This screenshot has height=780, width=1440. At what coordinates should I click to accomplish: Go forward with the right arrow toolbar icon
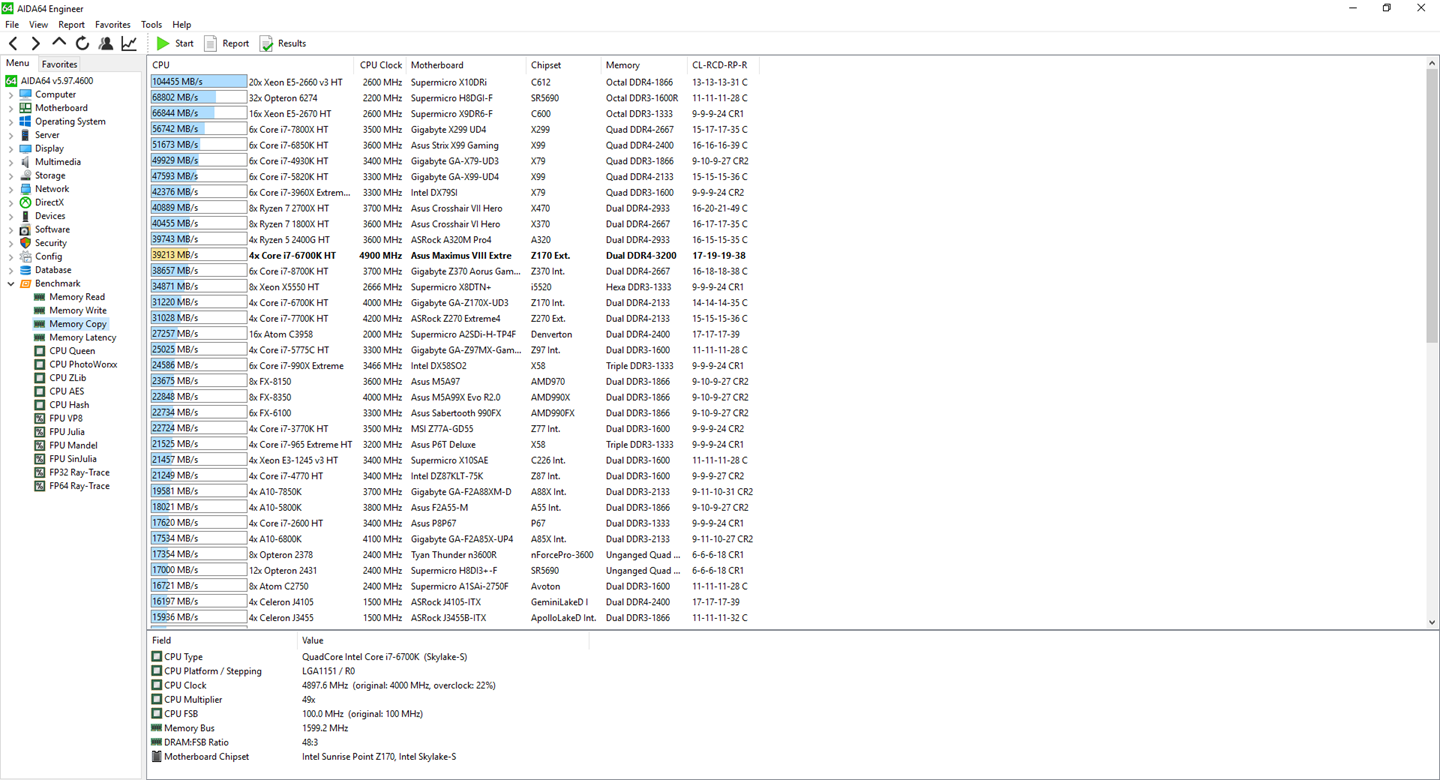36,43
